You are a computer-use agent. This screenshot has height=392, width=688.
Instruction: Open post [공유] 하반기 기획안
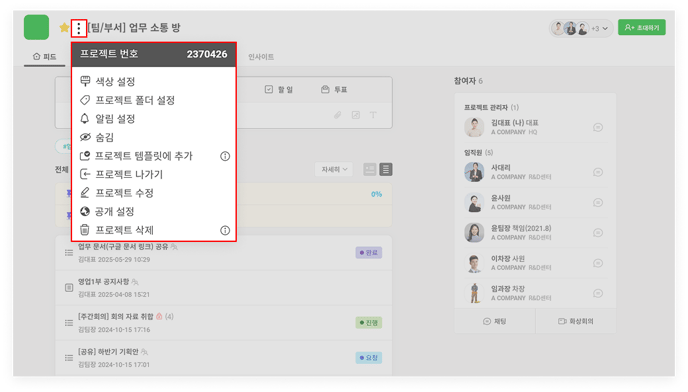(108, 352)
